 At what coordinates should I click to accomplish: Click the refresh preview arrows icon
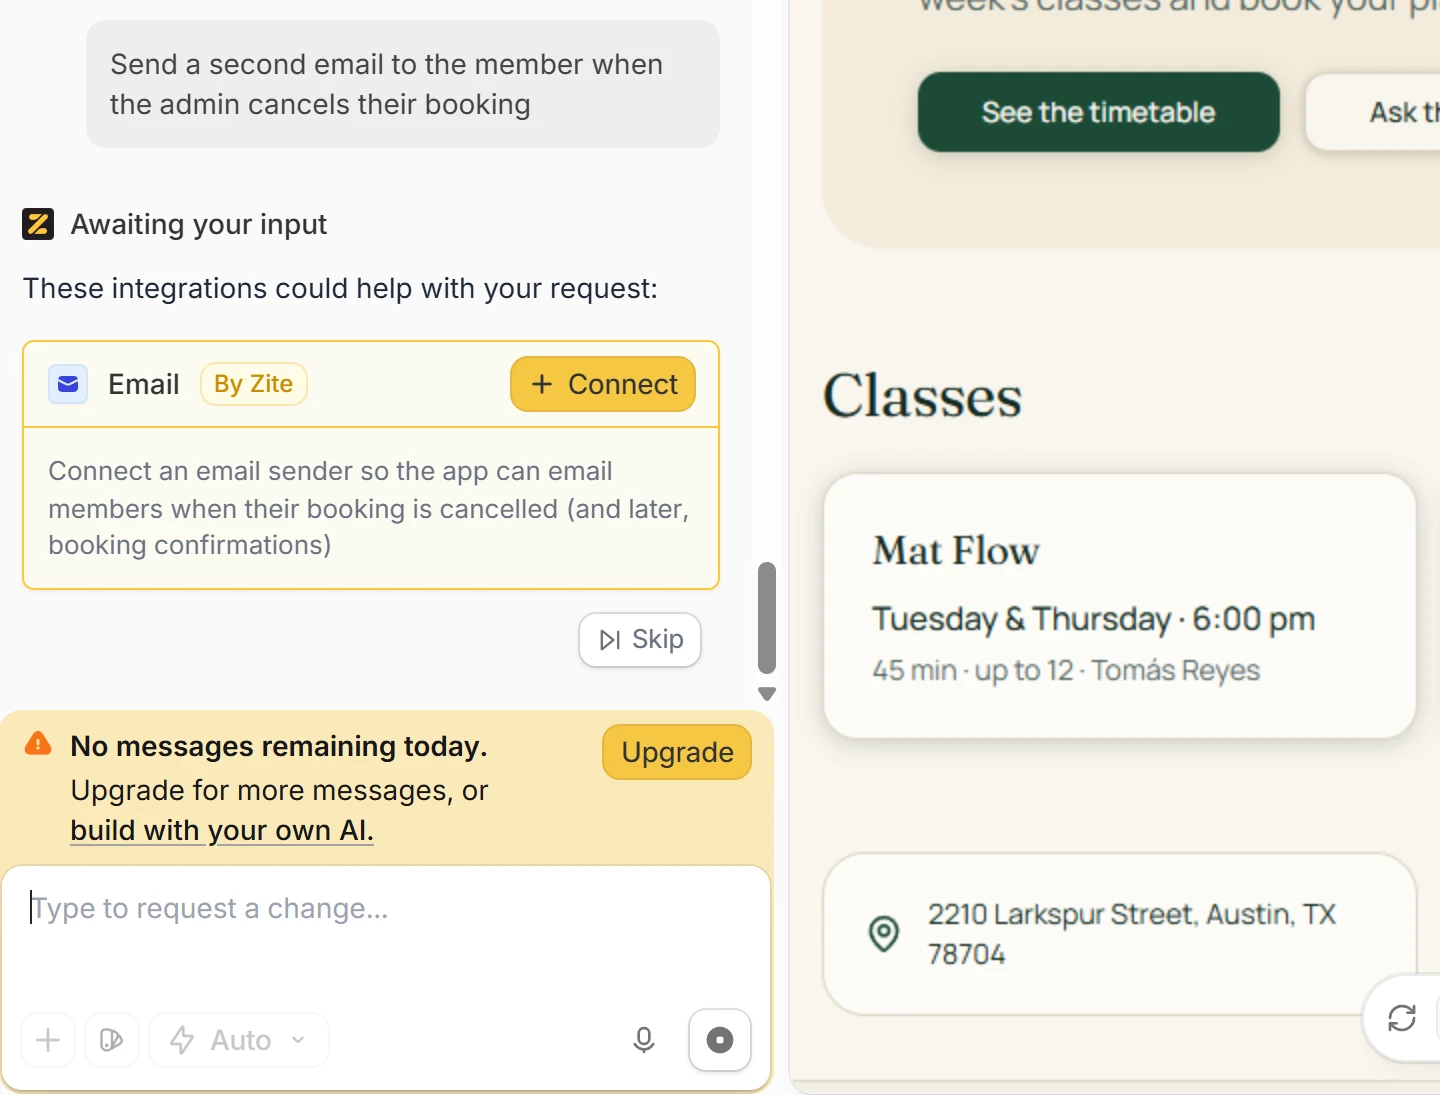(1402, 1018)
